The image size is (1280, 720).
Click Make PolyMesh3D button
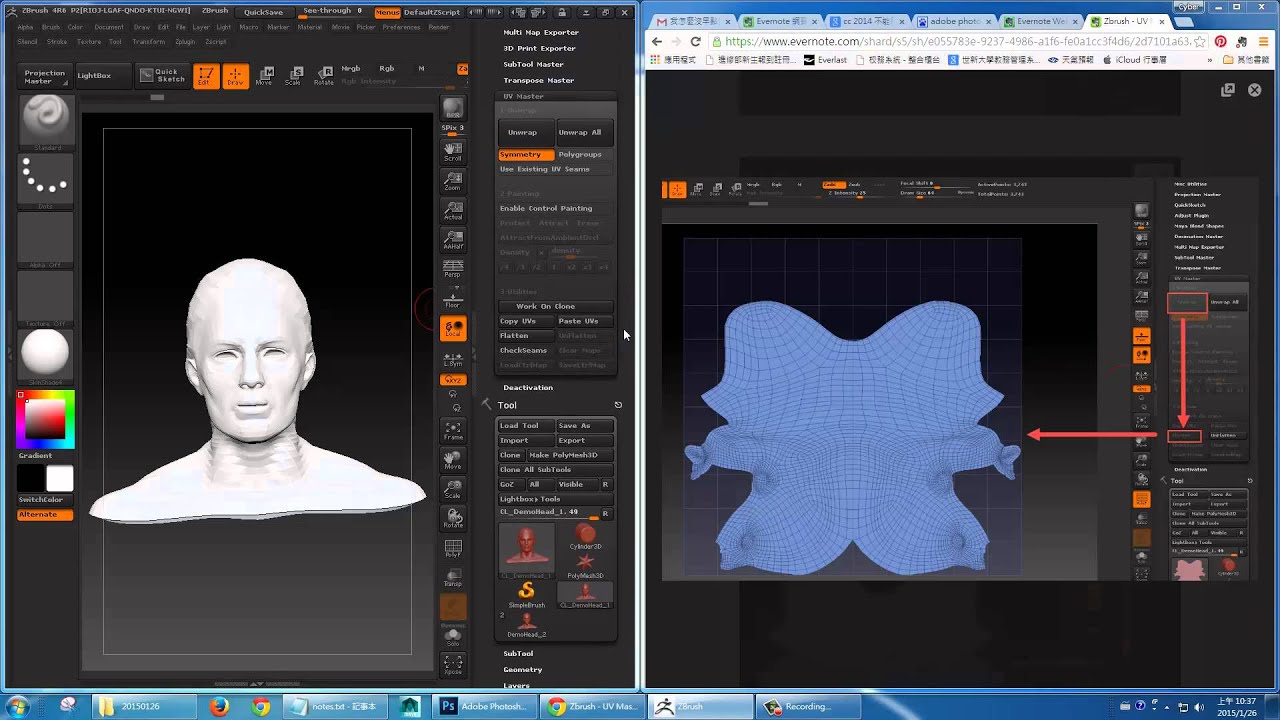tap(569, 455)
